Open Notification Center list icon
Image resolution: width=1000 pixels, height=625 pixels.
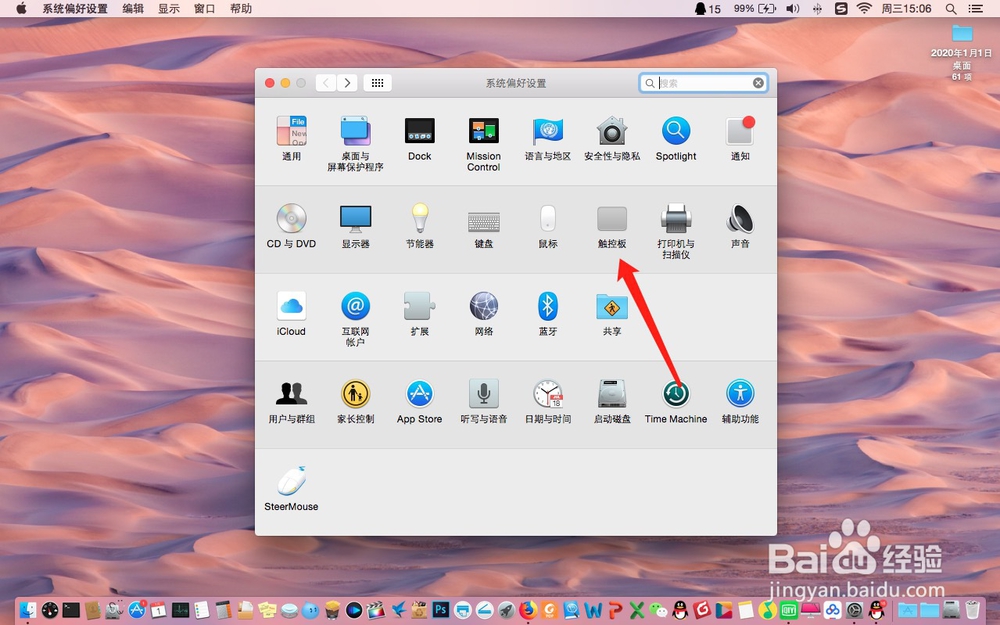click(x=975, y=8)
